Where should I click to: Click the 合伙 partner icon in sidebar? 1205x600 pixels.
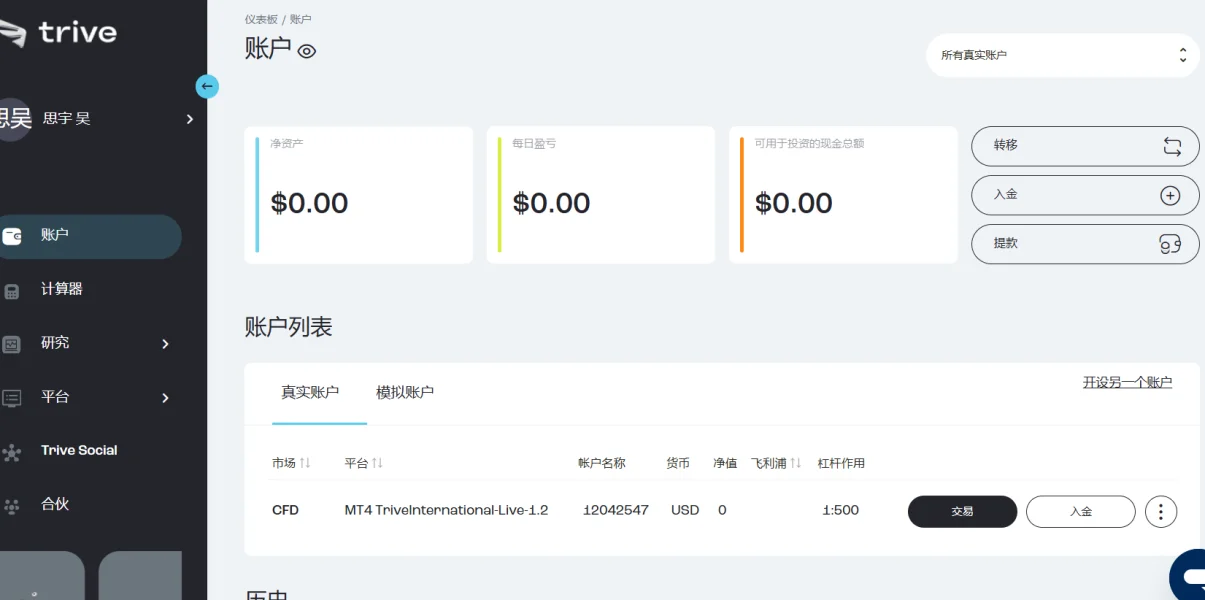point(12,506)
